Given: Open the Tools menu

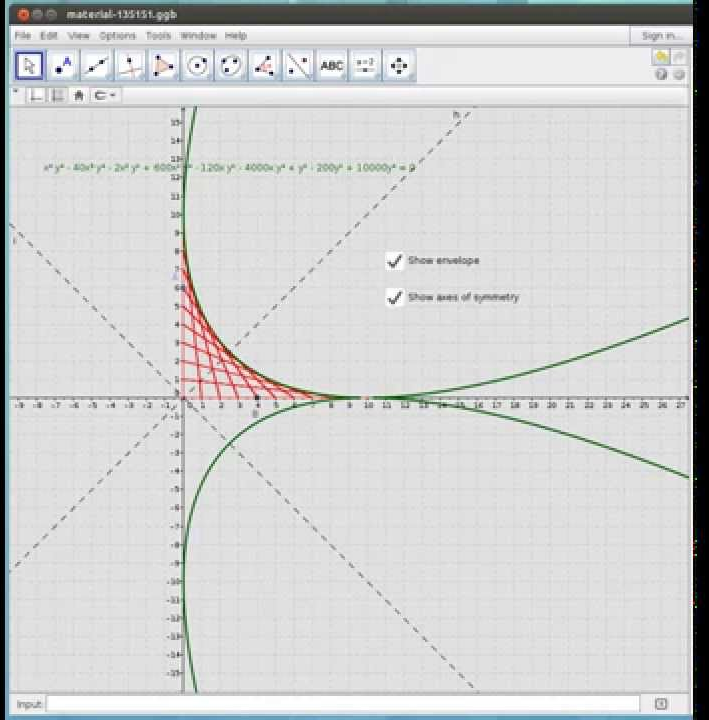Looking at the screenshot, I should pyautogui.click(x=158, y=35).
